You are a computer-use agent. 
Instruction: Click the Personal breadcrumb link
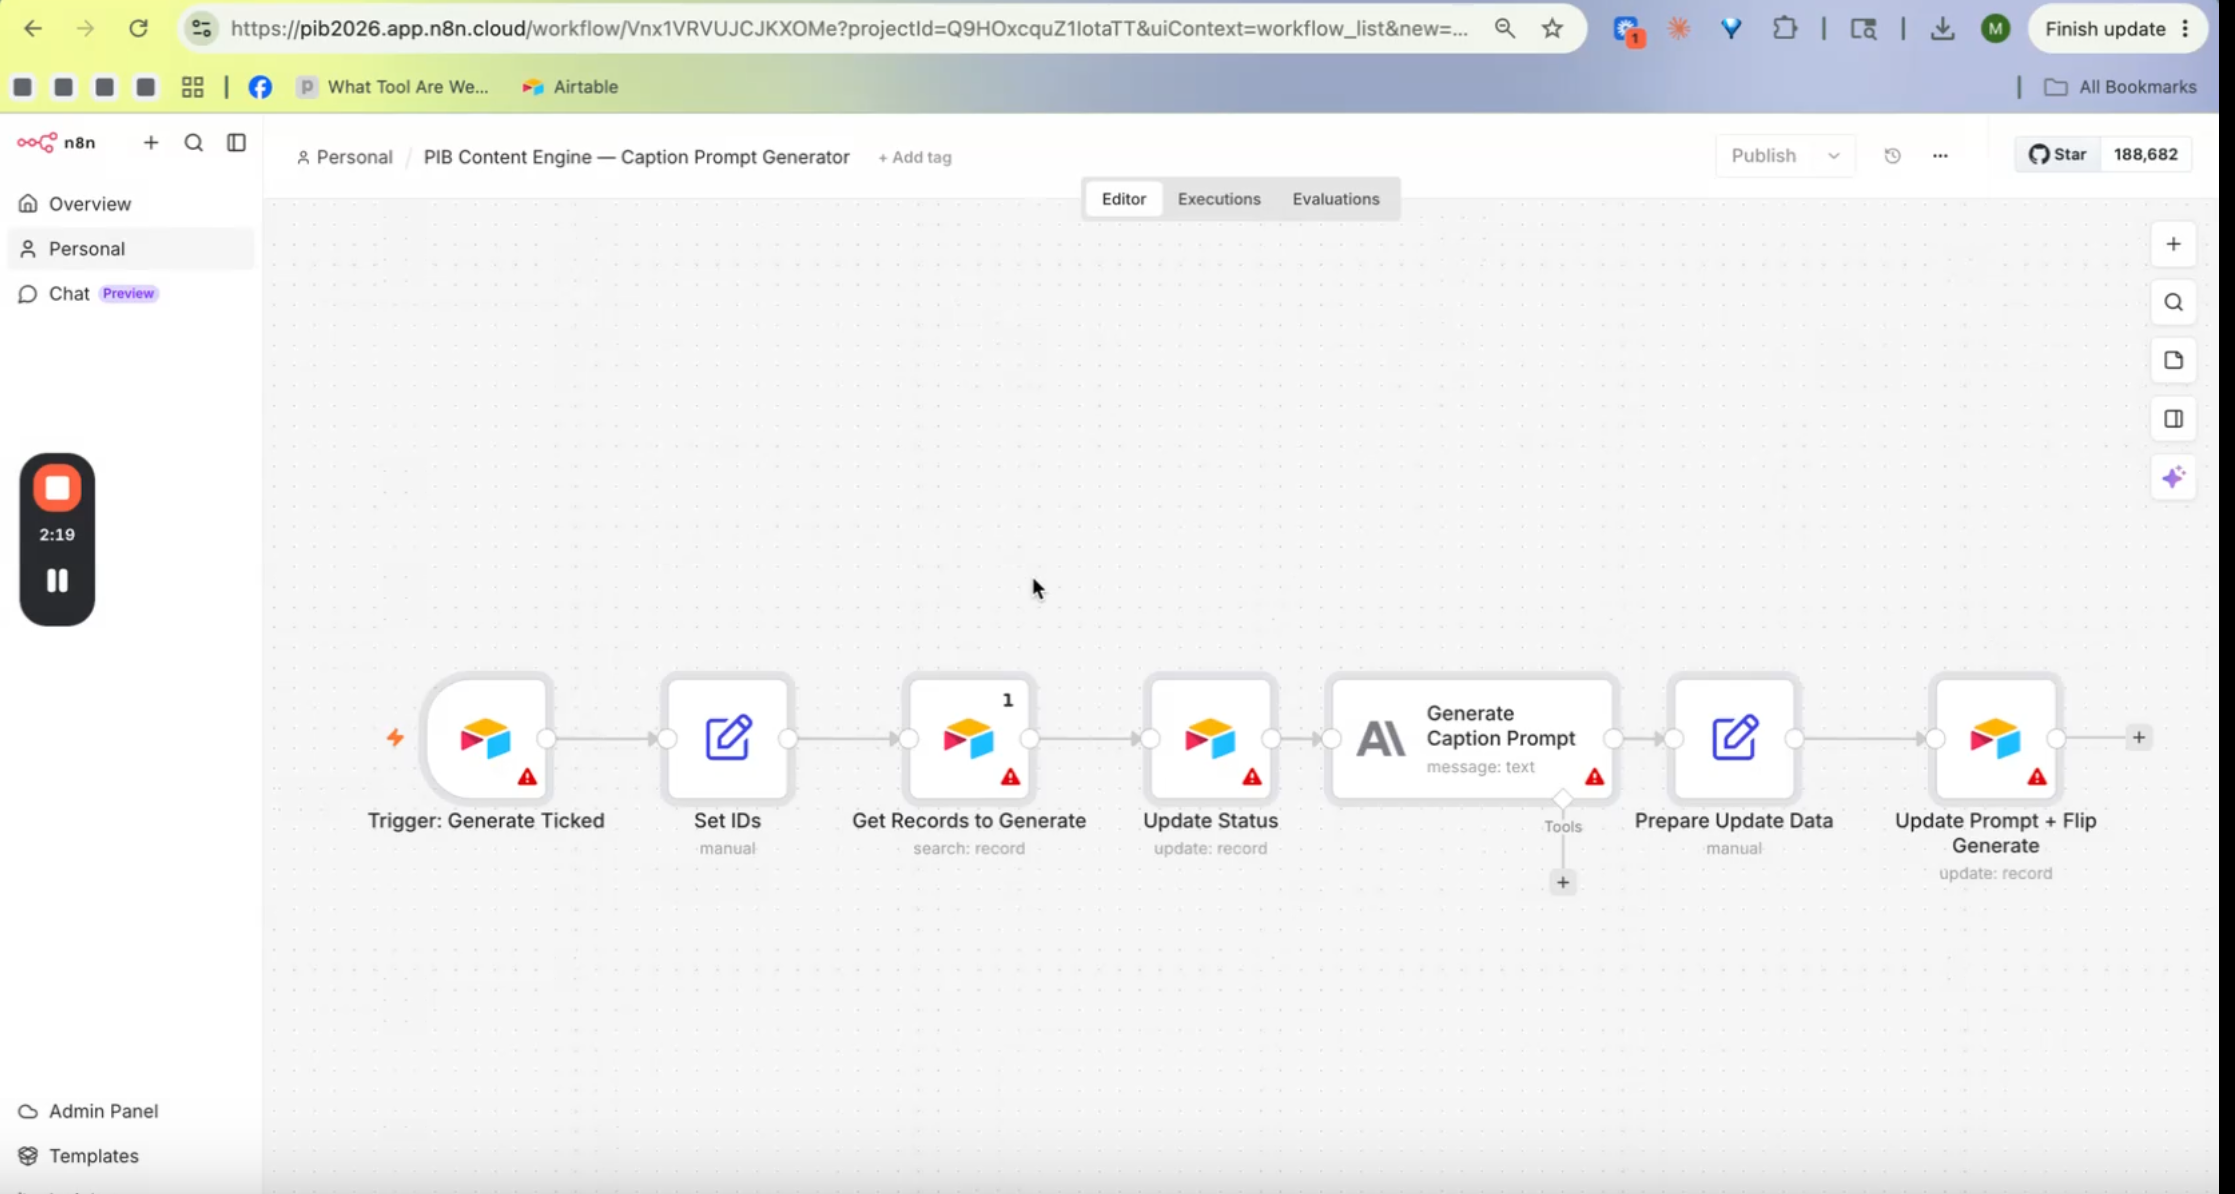coord(345,157)
